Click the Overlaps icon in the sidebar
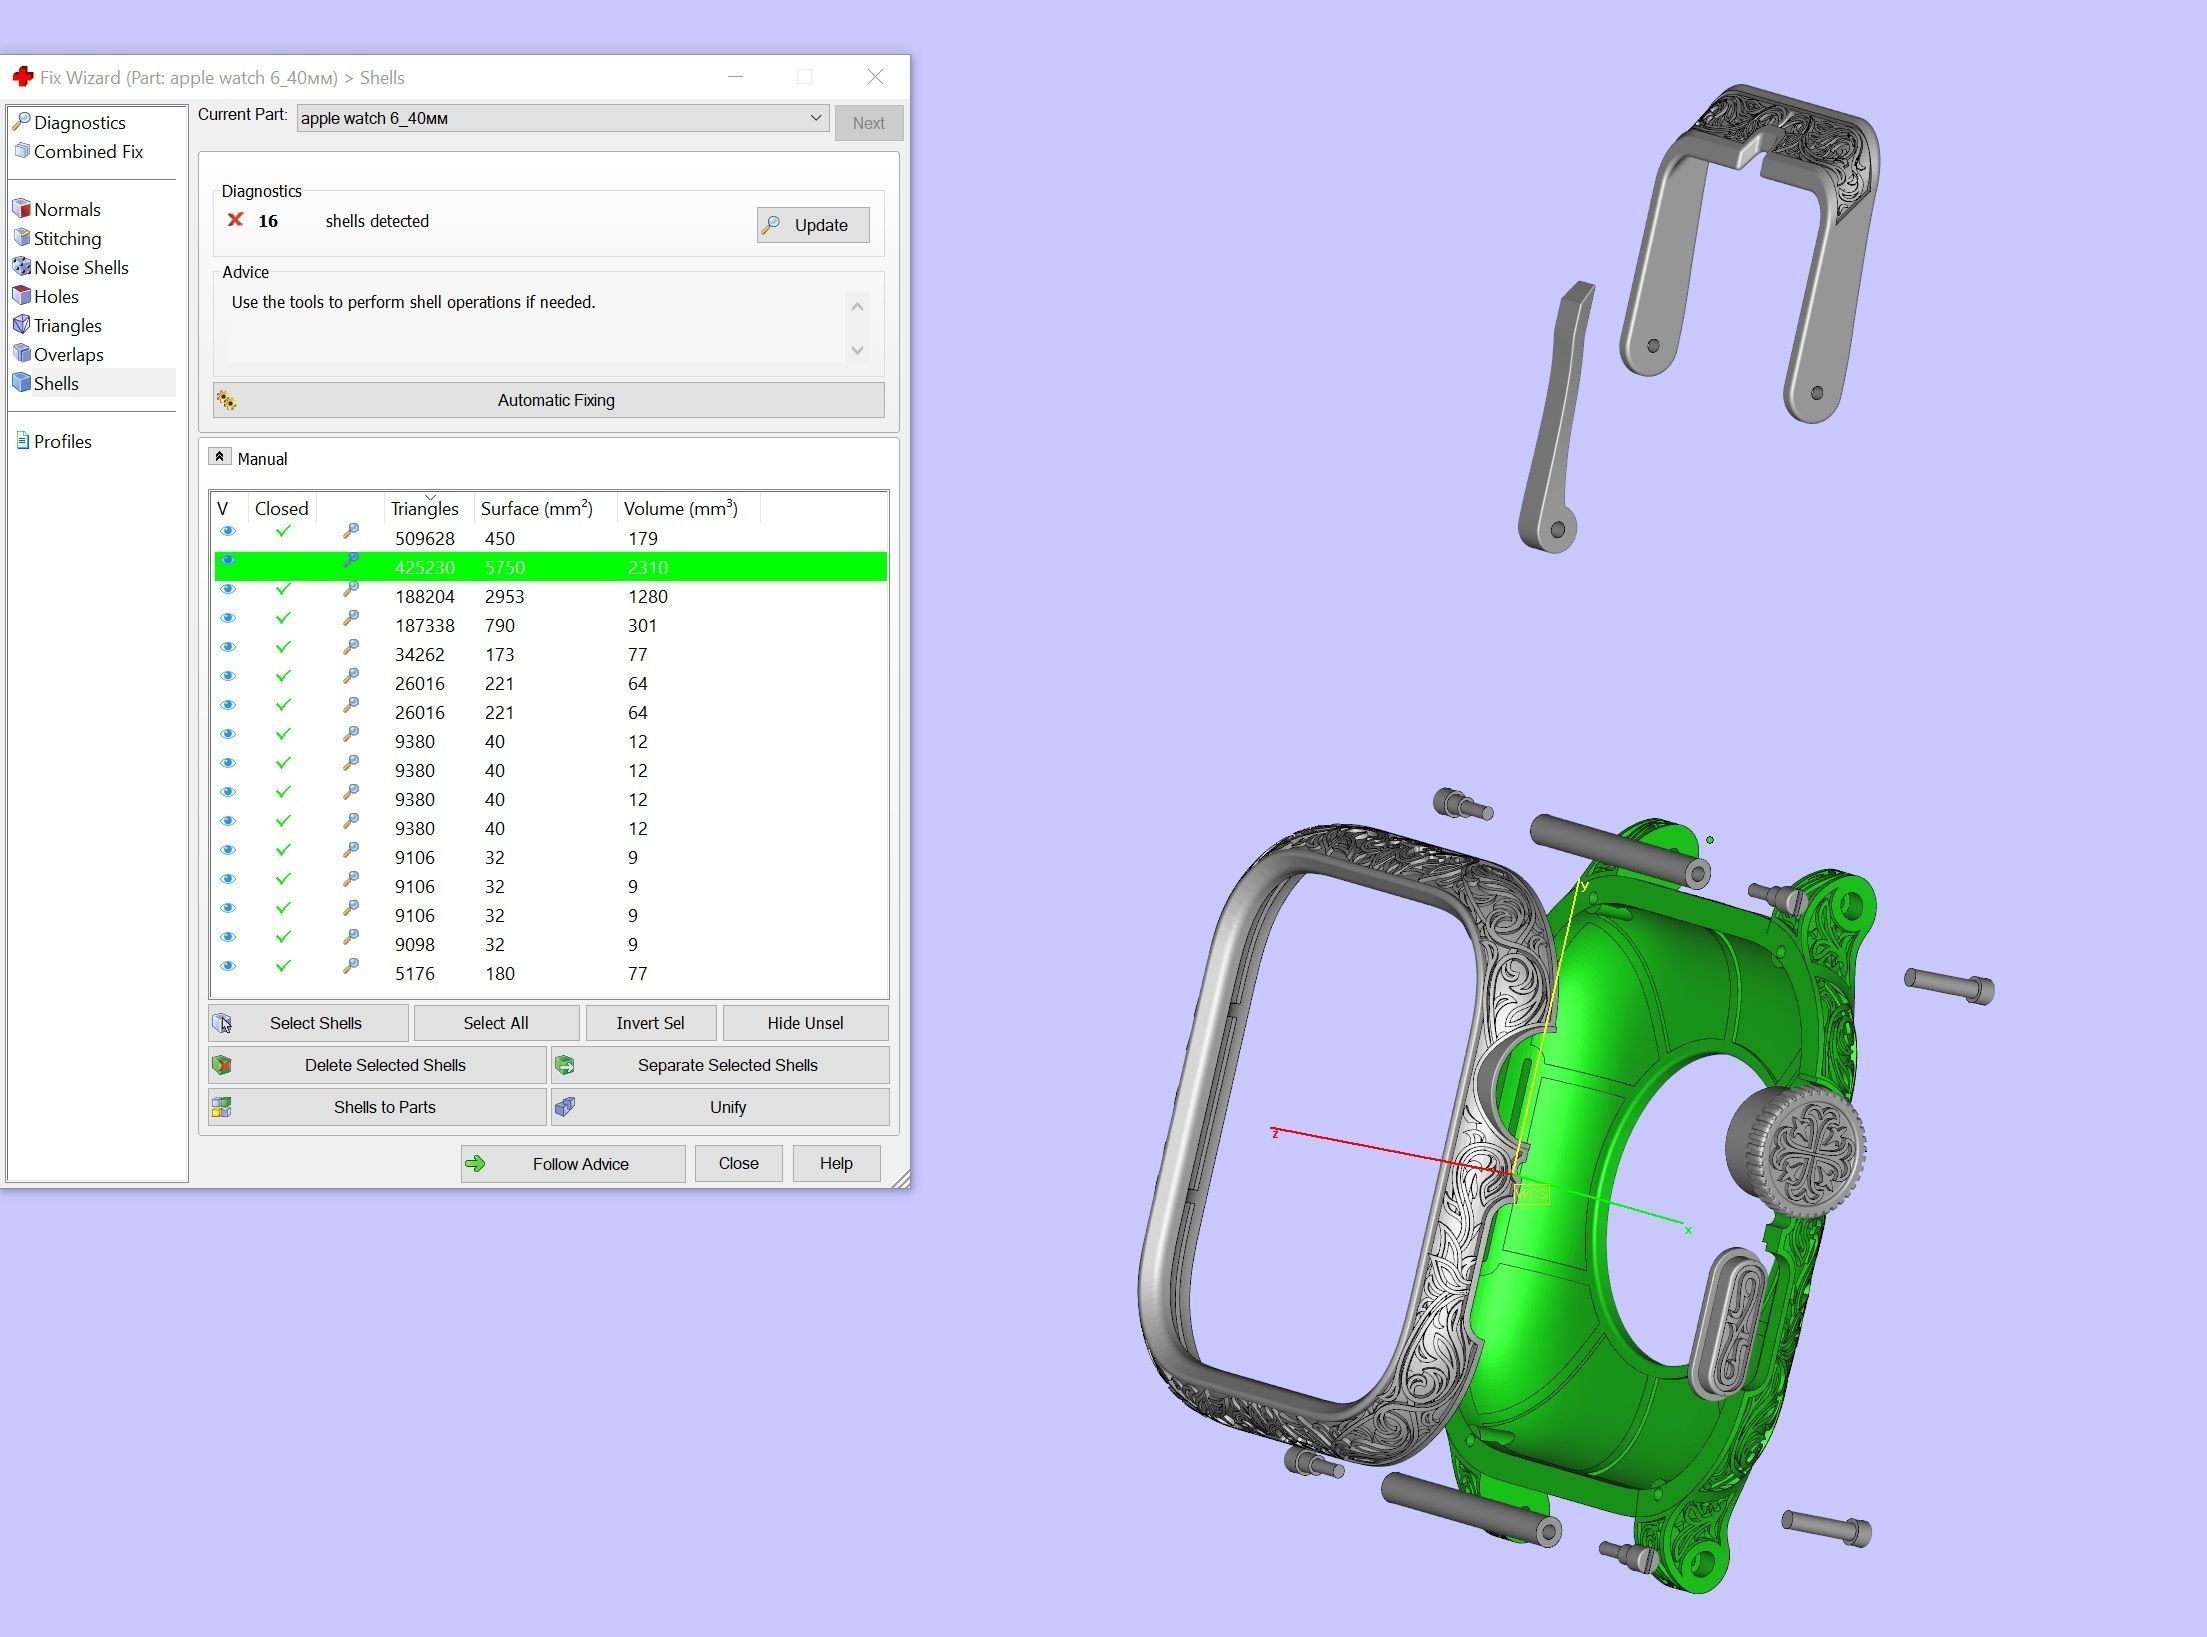Screen dimensions: 2207x1637 pos(21,354)
